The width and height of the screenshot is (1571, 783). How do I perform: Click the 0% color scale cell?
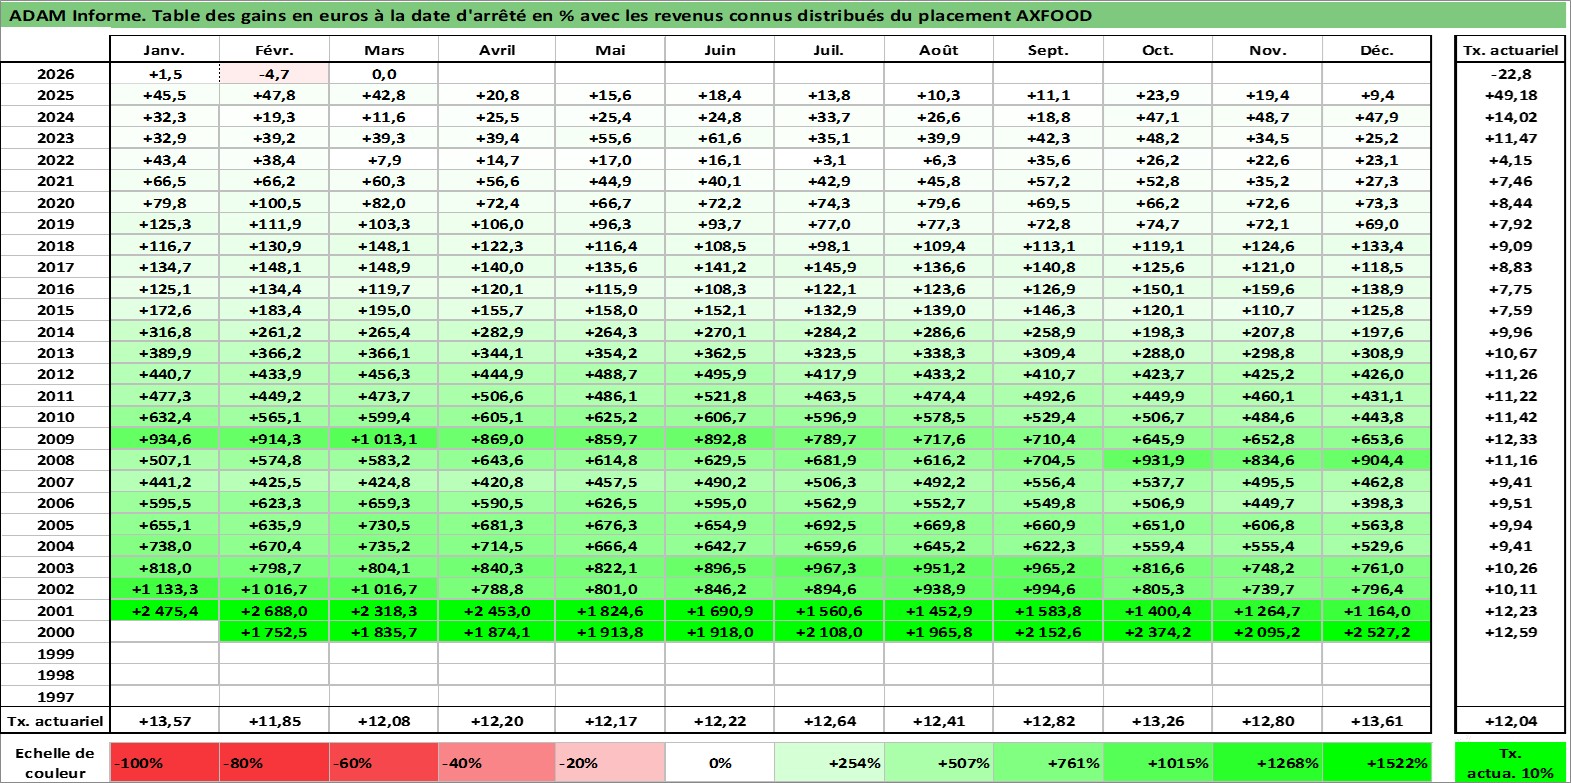pyautogui.click(x=719, y=763)
